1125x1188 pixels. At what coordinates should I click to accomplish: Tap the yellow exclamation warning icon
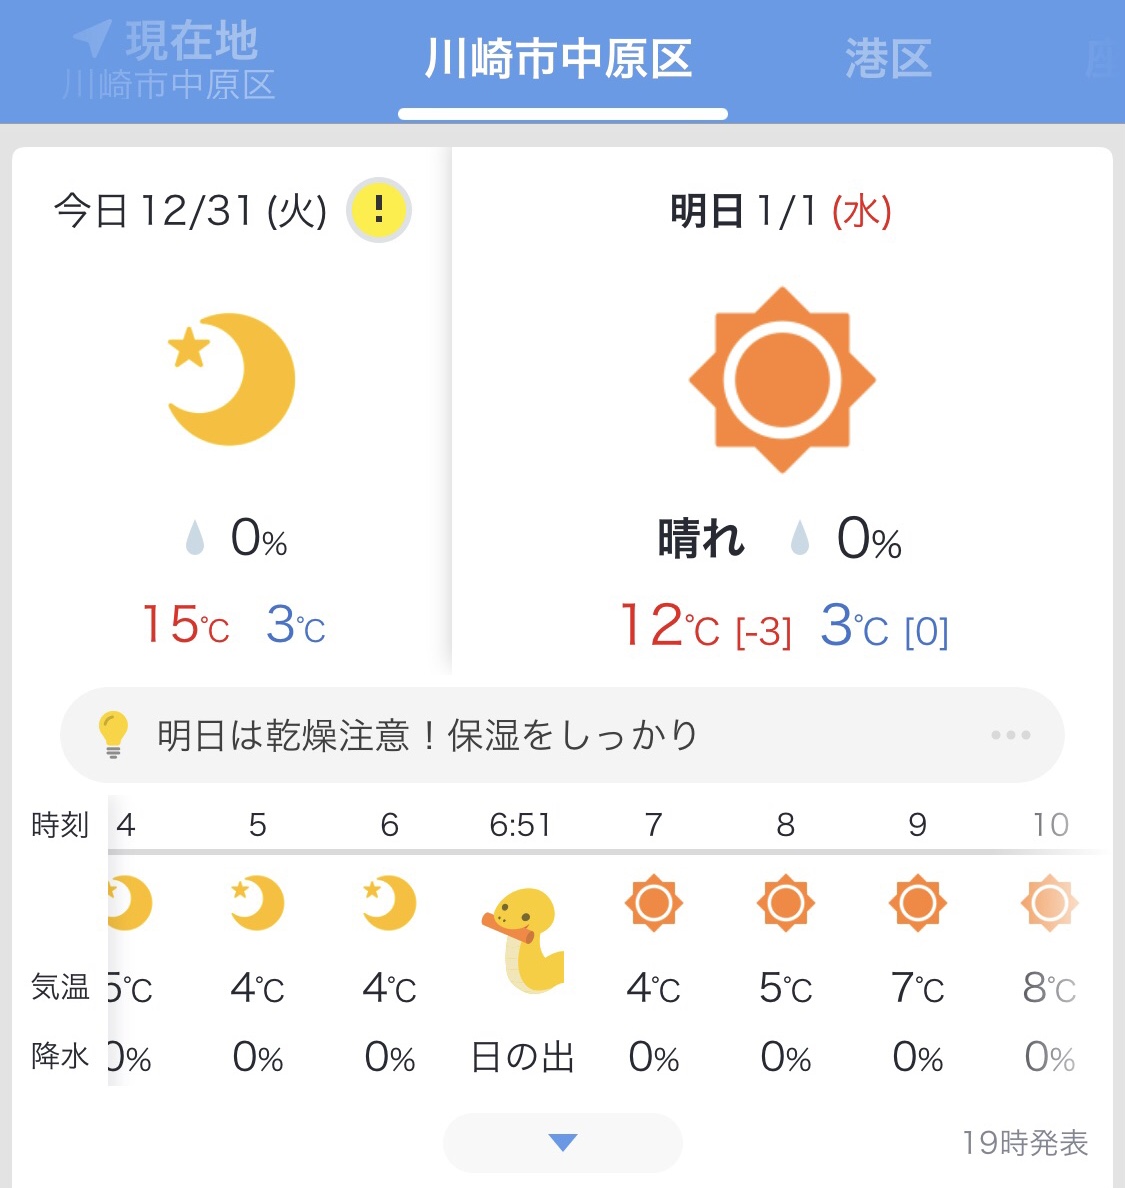379,210
